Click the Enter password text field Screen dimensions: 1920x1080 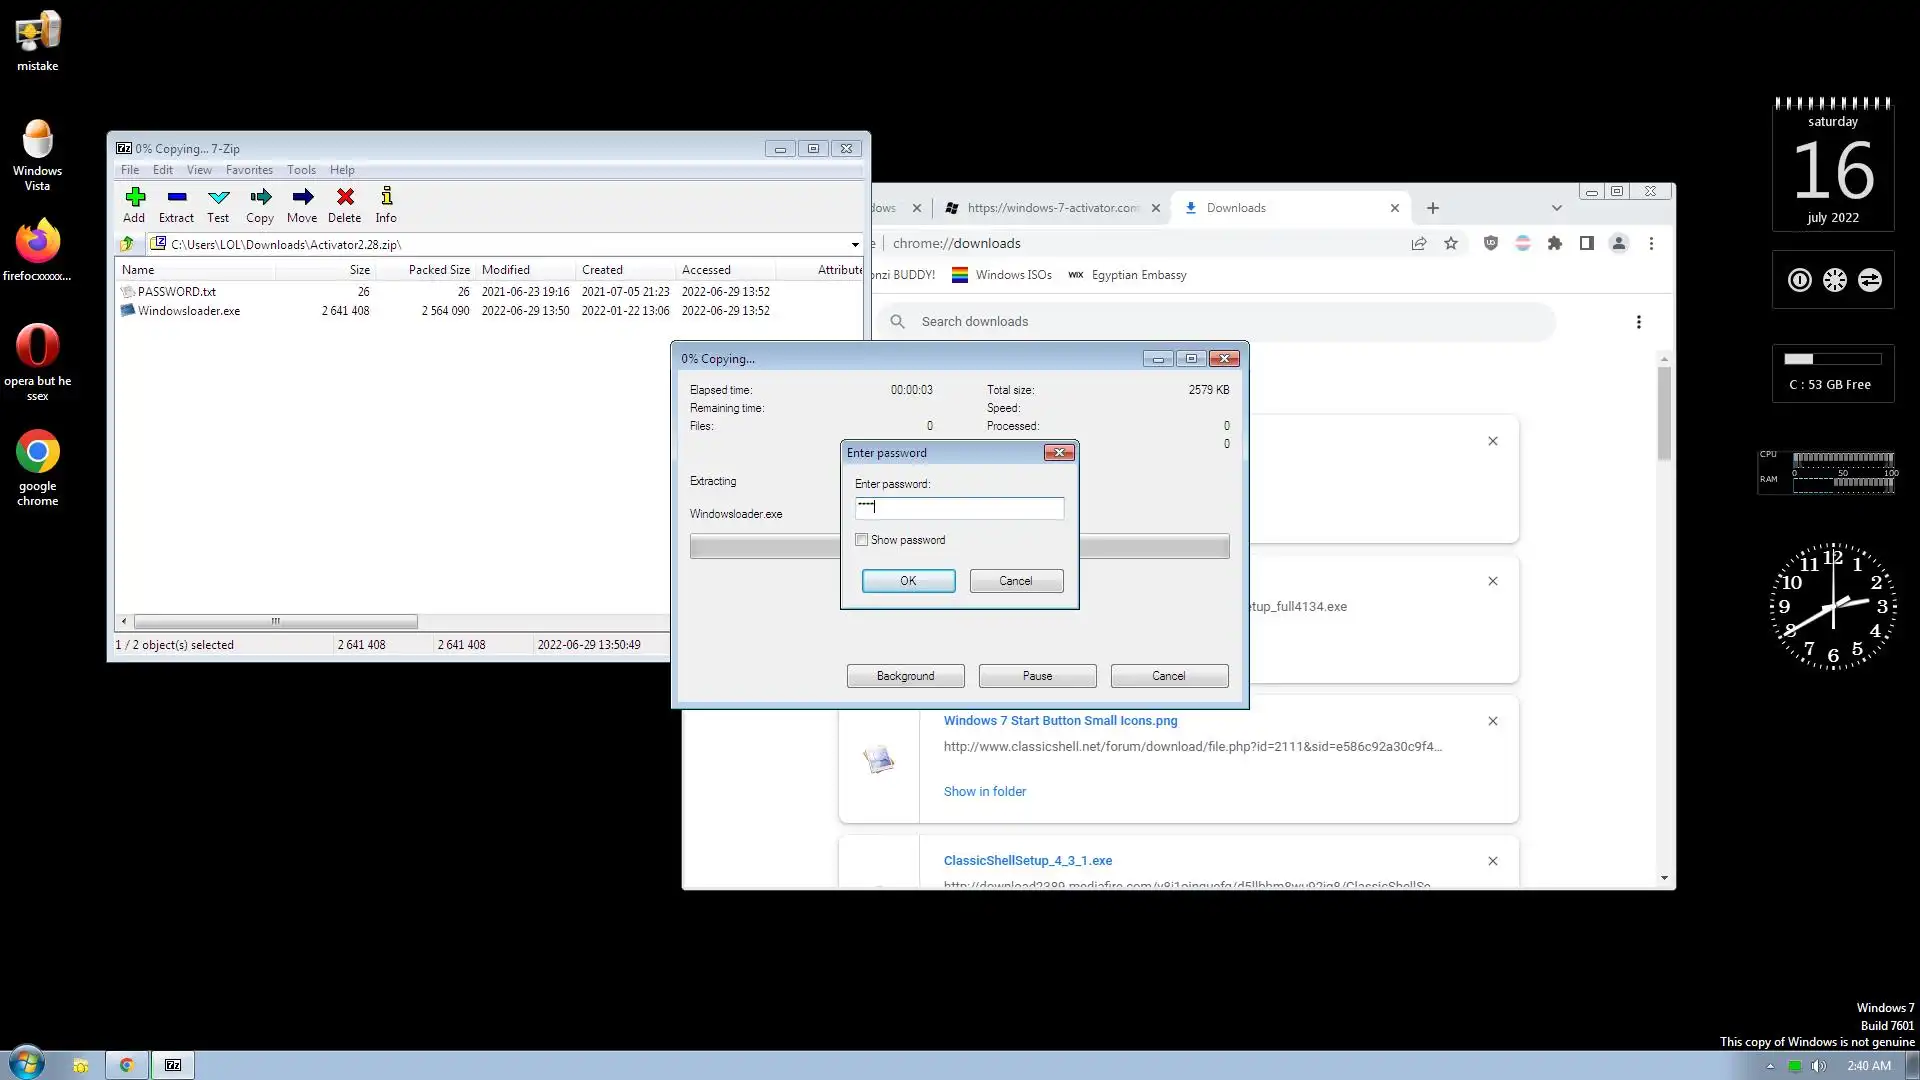pos(959,508)
